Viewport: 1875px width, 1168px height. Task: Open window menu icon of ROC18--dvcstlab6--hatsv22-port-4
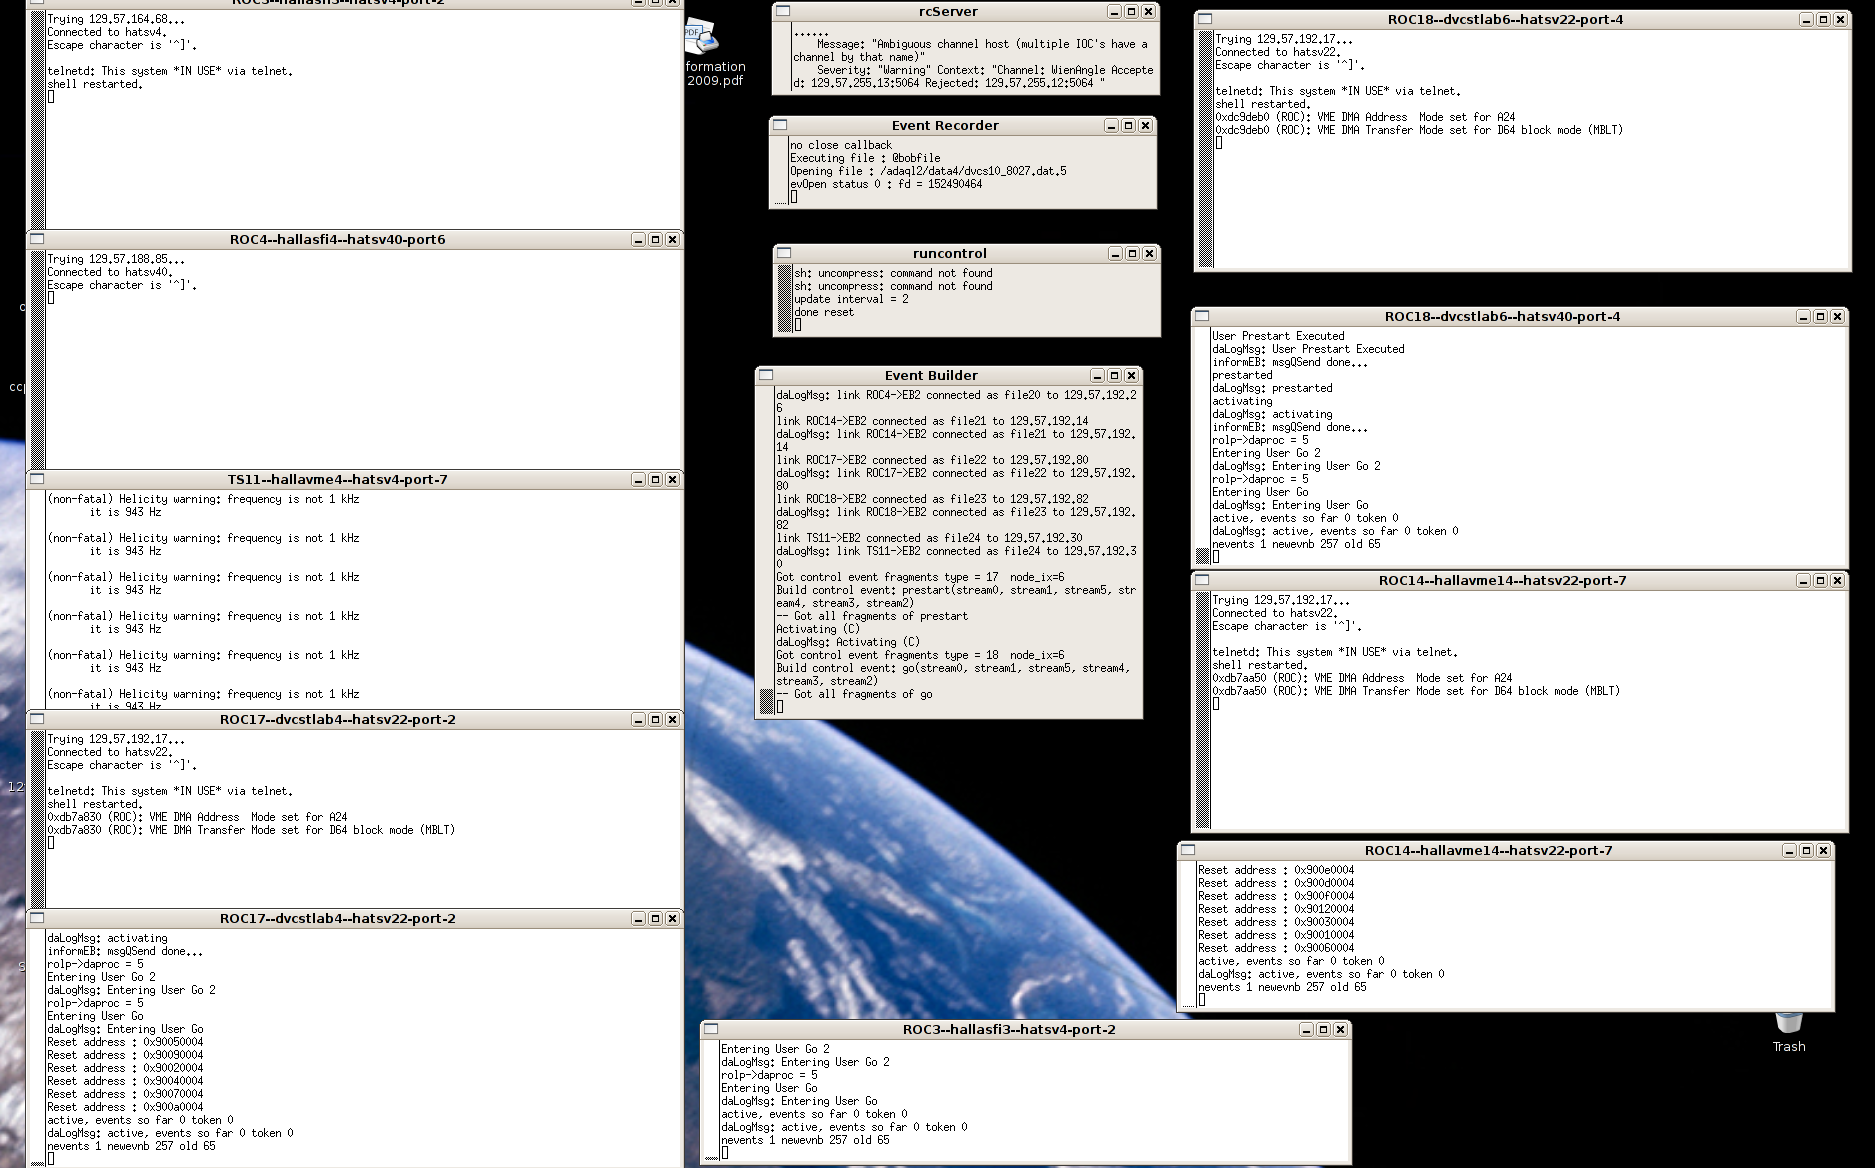point(1205,19)
